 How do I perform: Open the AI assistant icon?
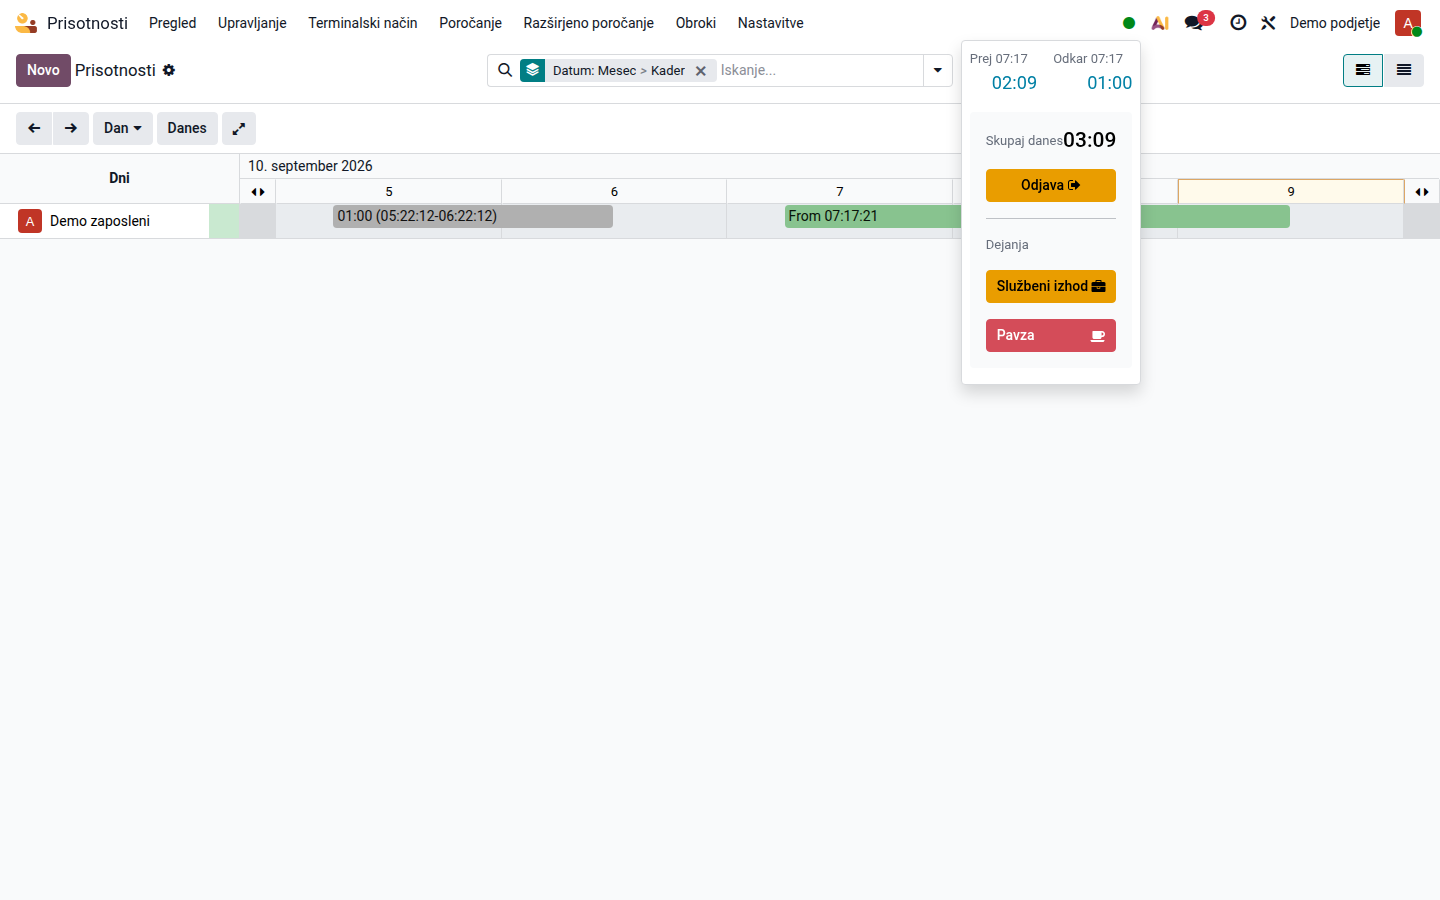[x=1160, y=23]
